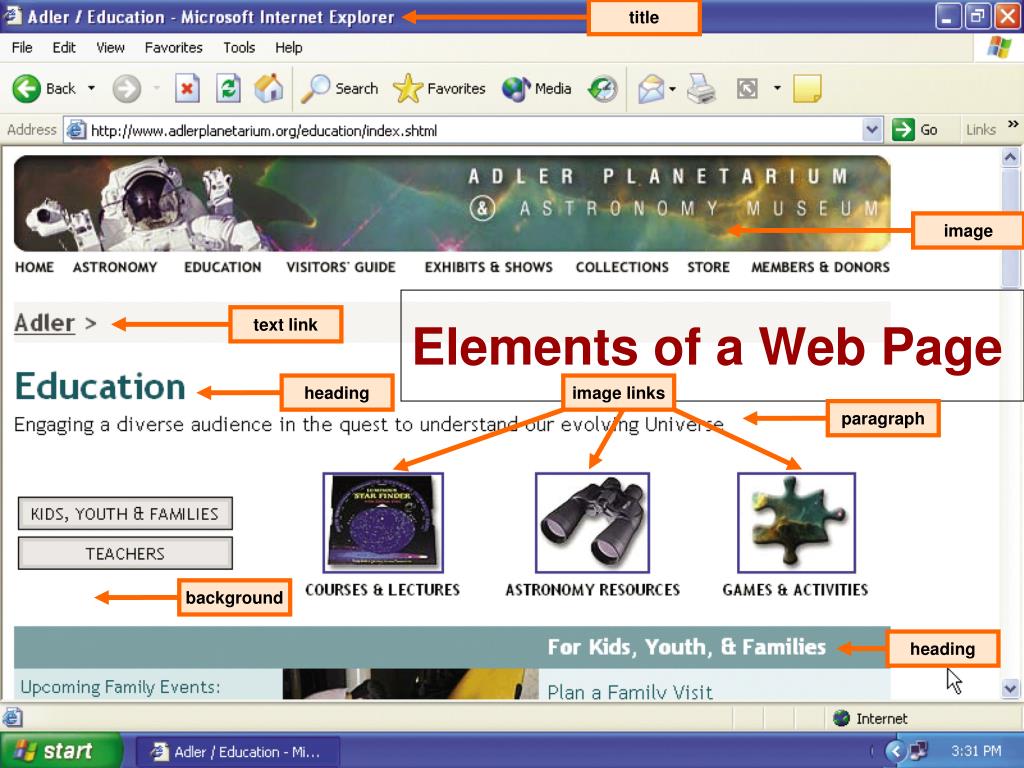
Task: Open the Back button history dropdown
Action: (91, 88)
